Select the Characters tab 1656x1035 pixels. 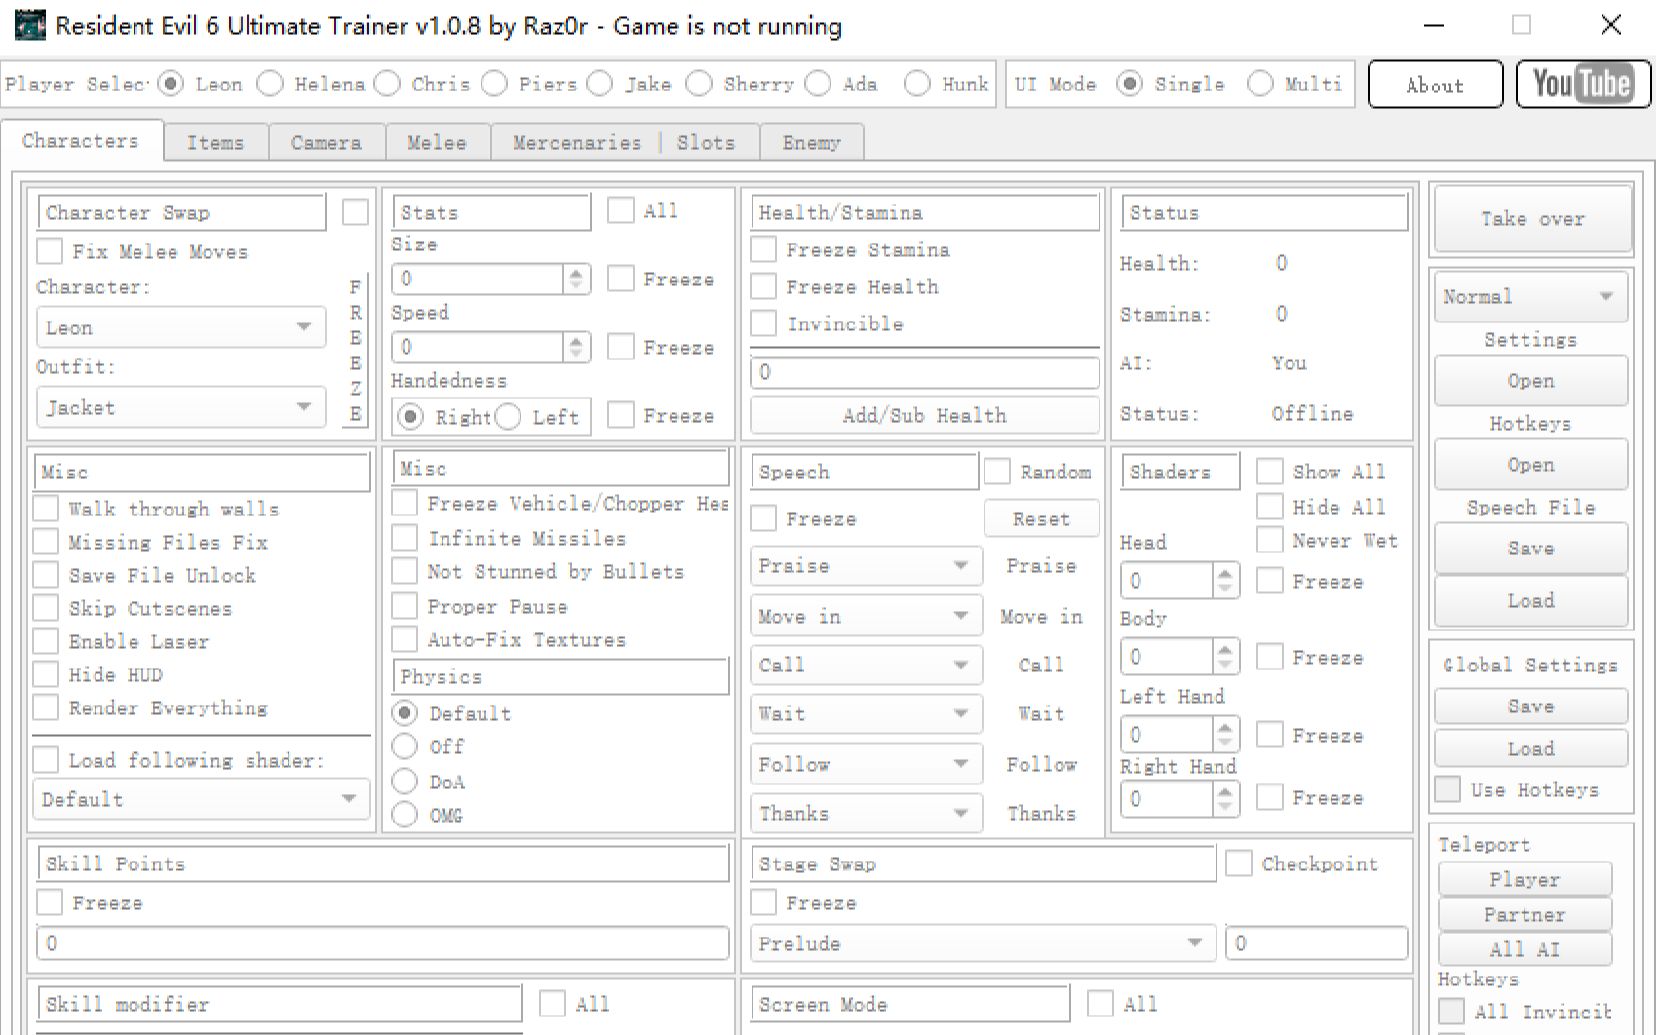tap(81, 140)
